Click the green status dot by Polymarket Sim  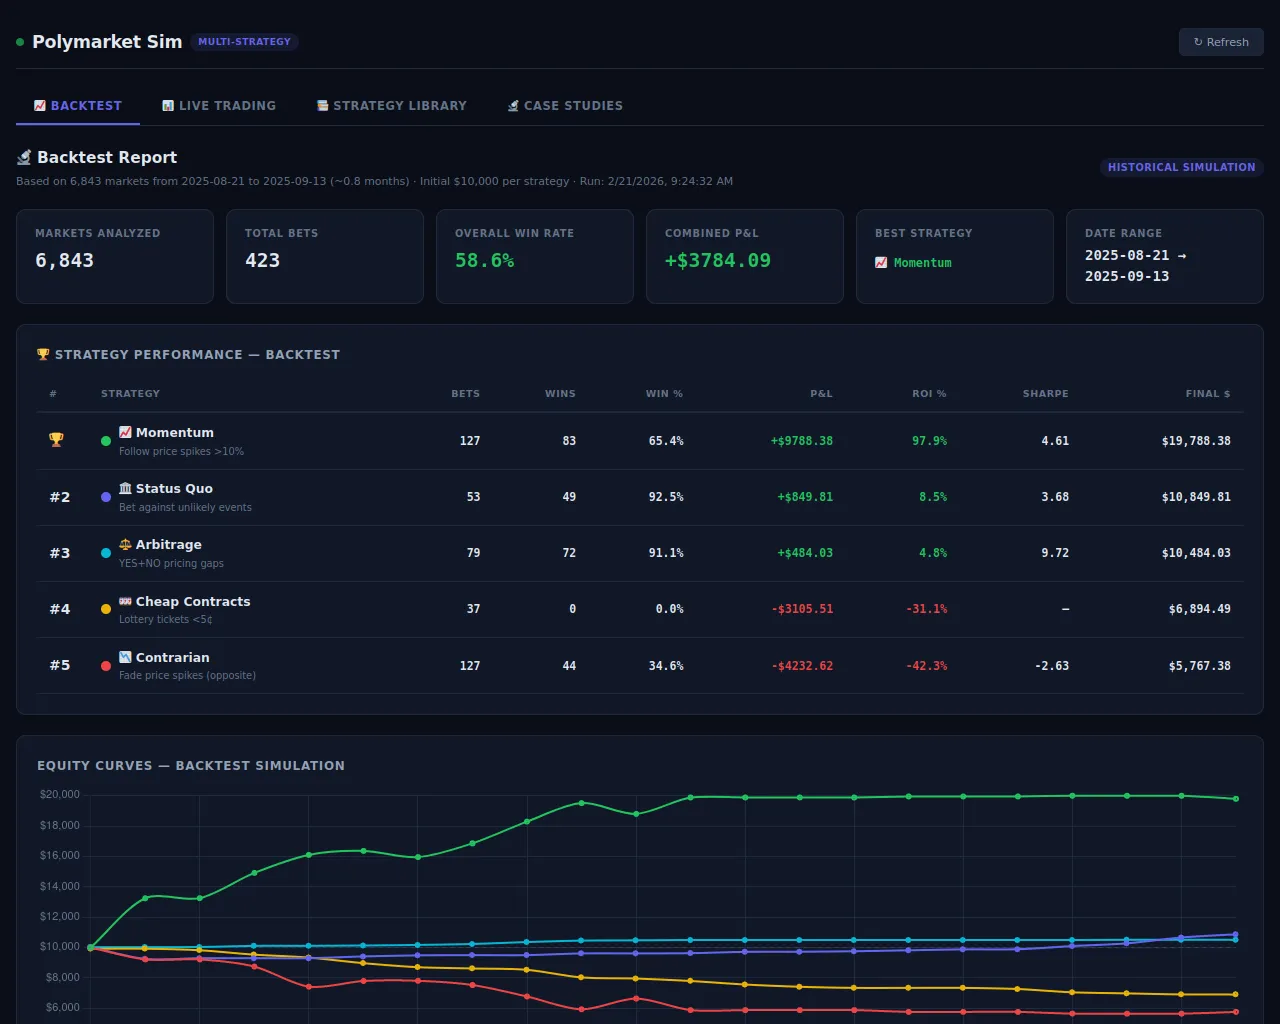pyautogui.click(x=20, y=42)
